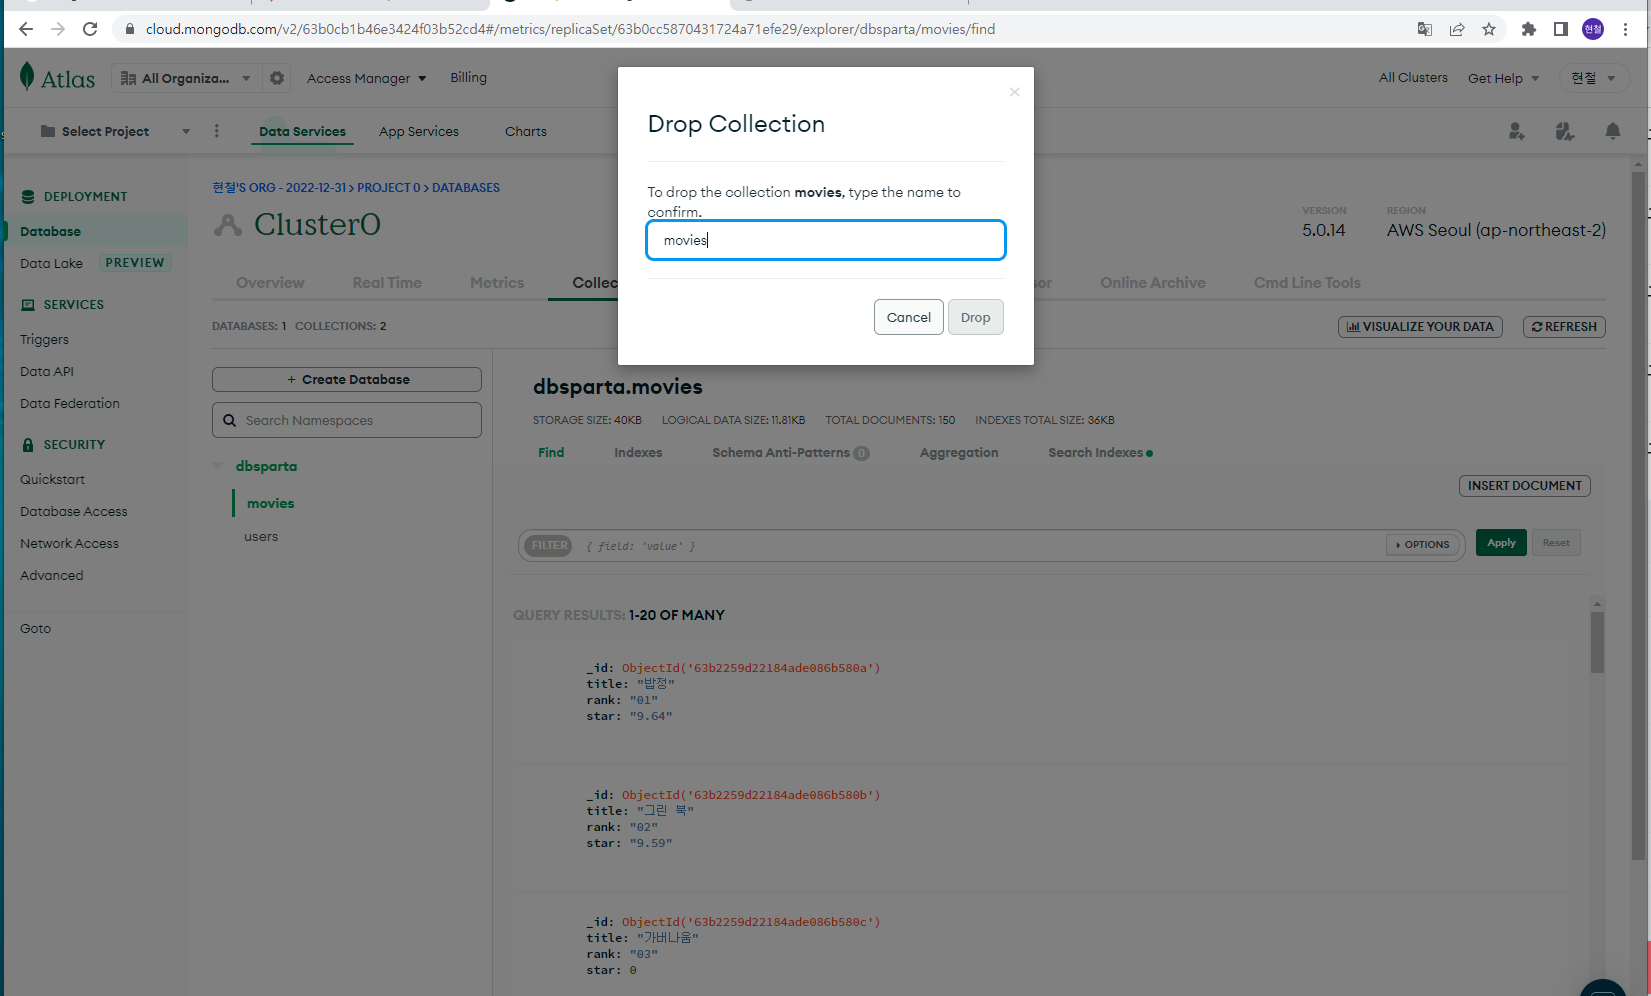Open project options three-dot menu
Image resolution: width=1651 pixels, height=996 pixels.
[x=216, y=131]
